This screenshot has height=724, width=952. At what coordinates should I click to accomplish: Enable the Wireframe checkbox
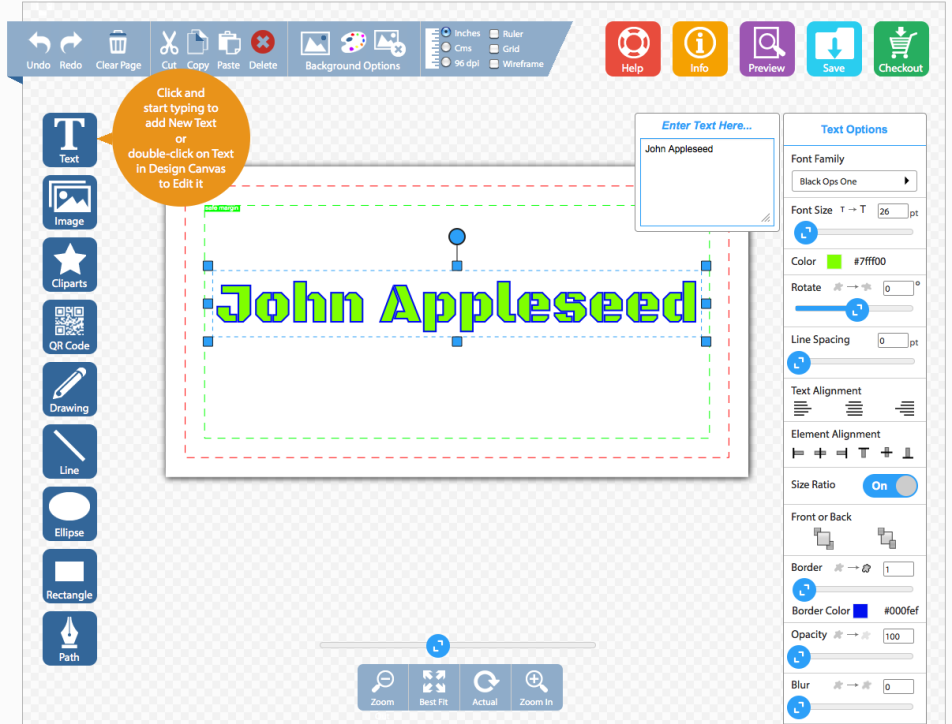(x=494, y=64)
